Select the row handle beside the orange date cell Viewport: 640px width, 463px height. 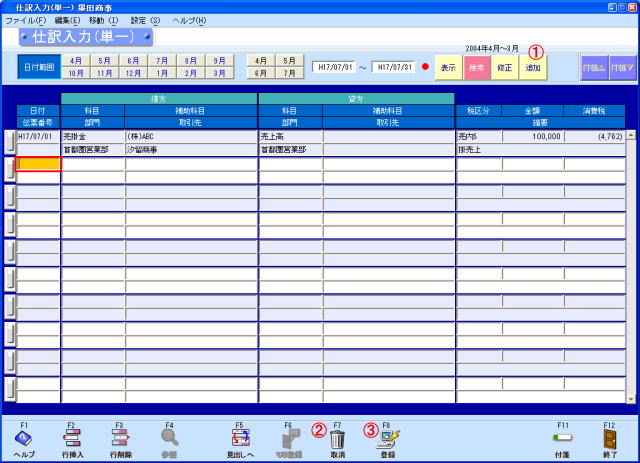click(x=10, y=170)
